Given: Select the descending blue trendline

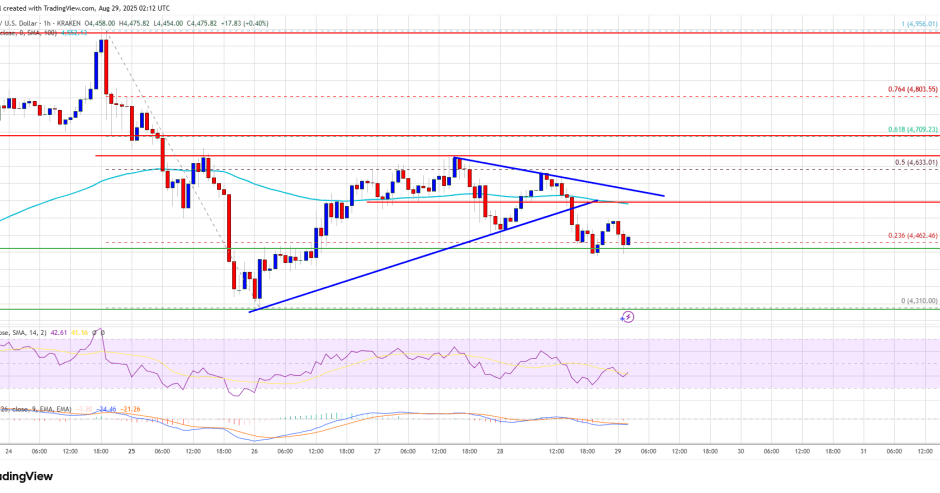Looking at the screenshot, I should coord(560,176).
